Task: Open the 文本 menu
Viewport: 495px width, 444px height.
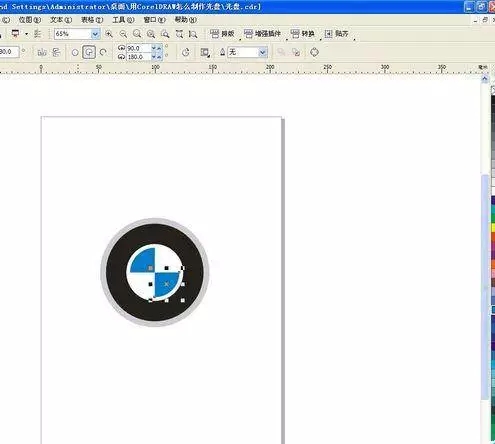Action: click(x=61, y=20)
